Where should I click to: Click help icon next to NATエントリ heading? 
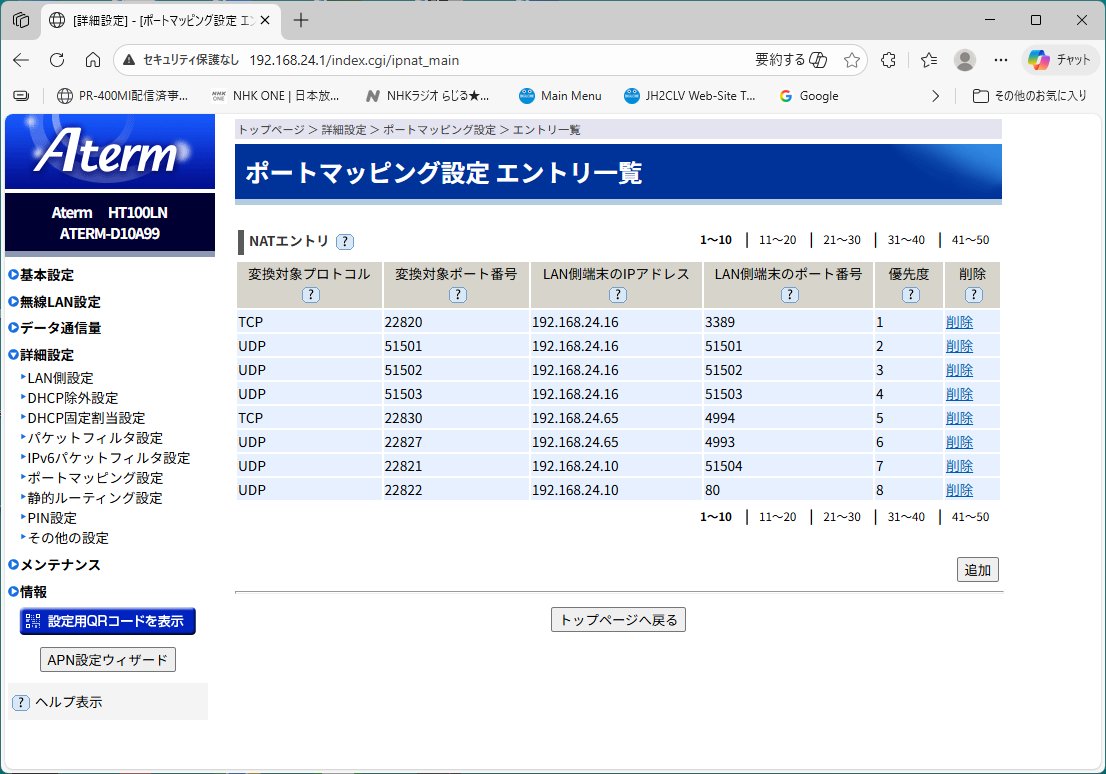(x=345, y=241)
